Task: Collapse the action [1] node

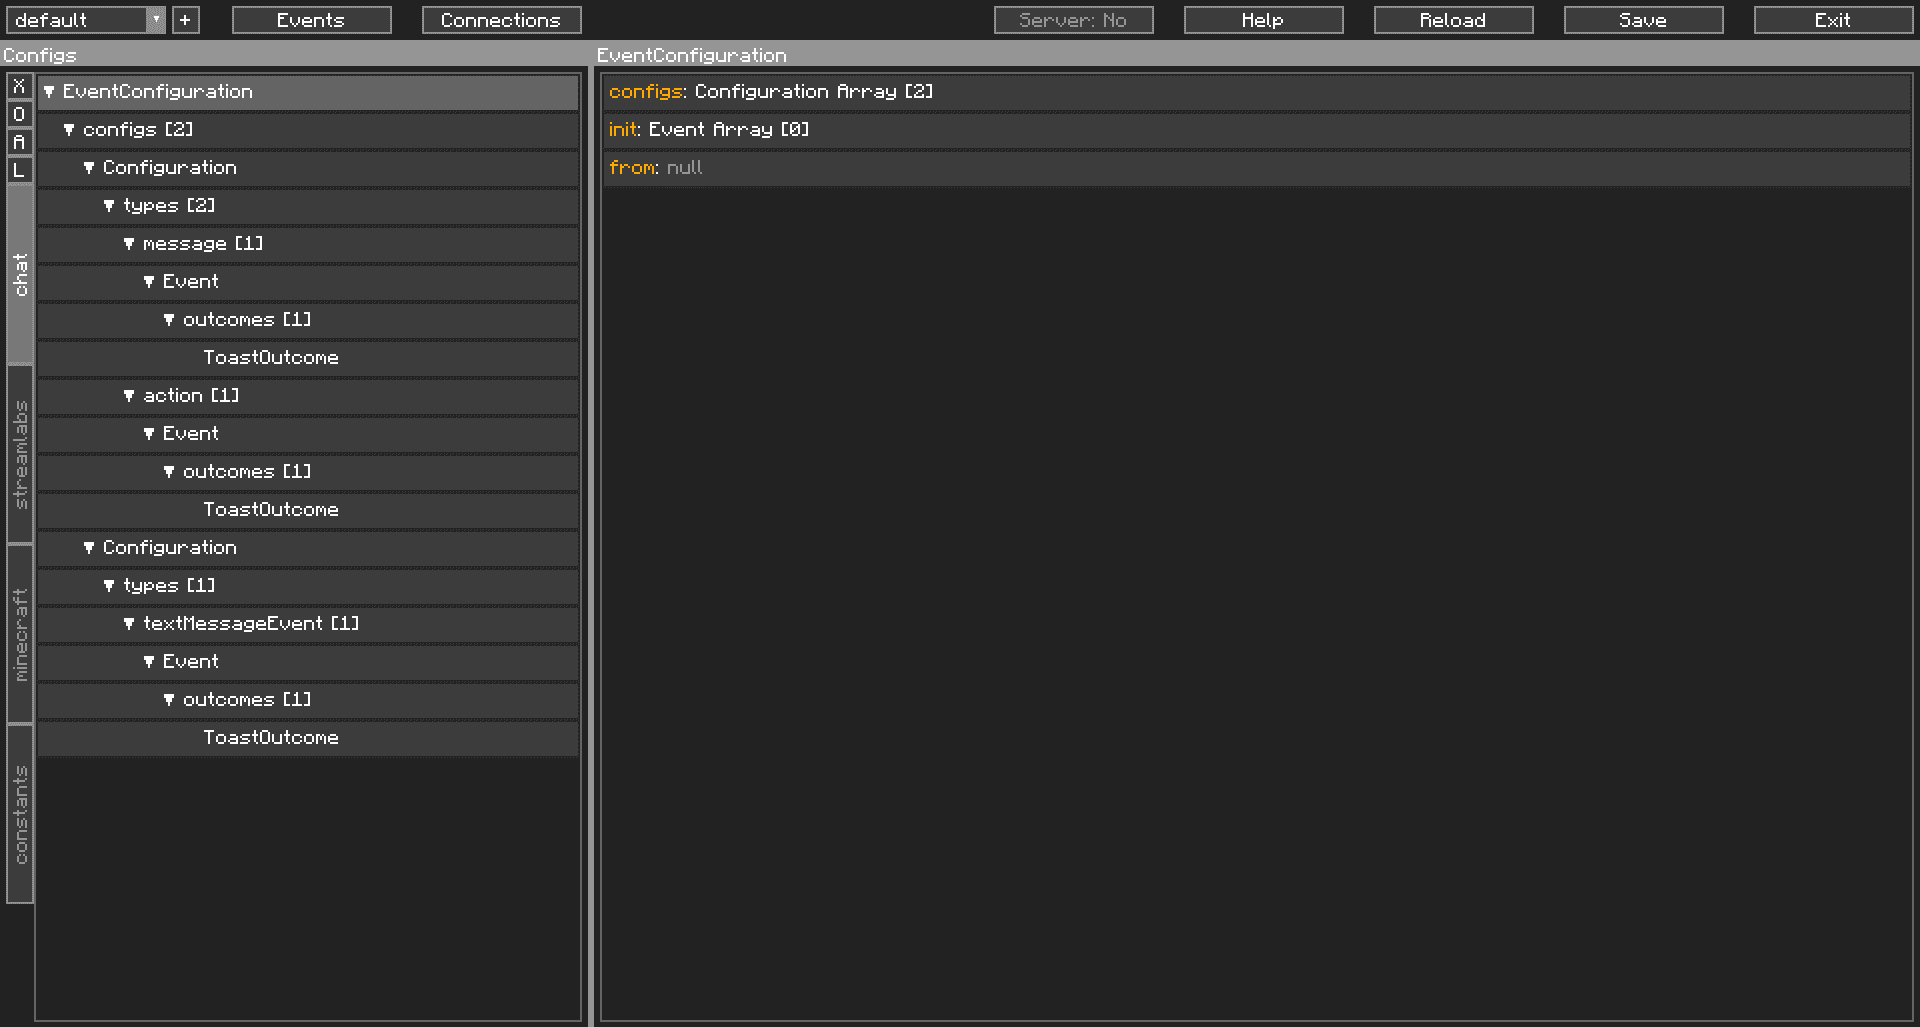Action: [x=129, y=396]
